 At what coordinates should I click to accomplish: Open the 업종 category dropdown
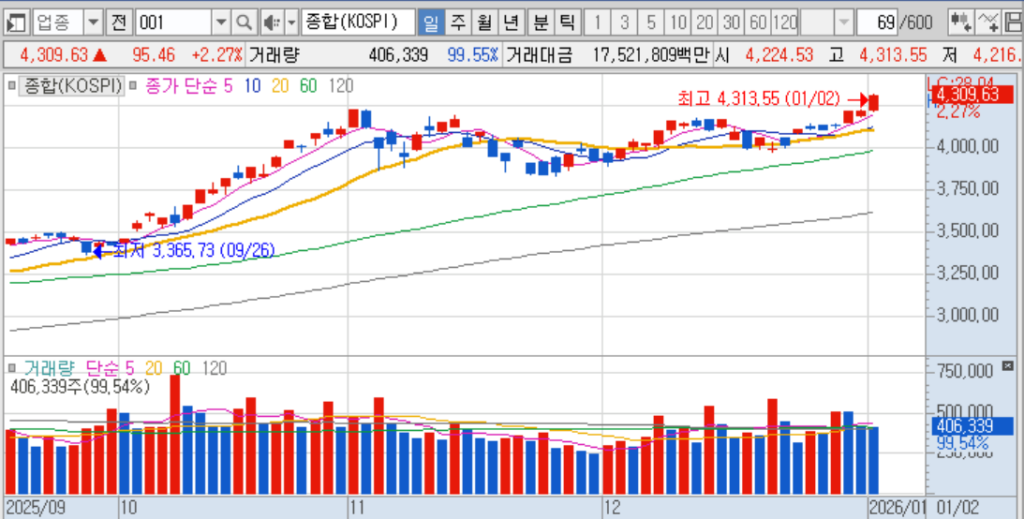coord(92,22)
